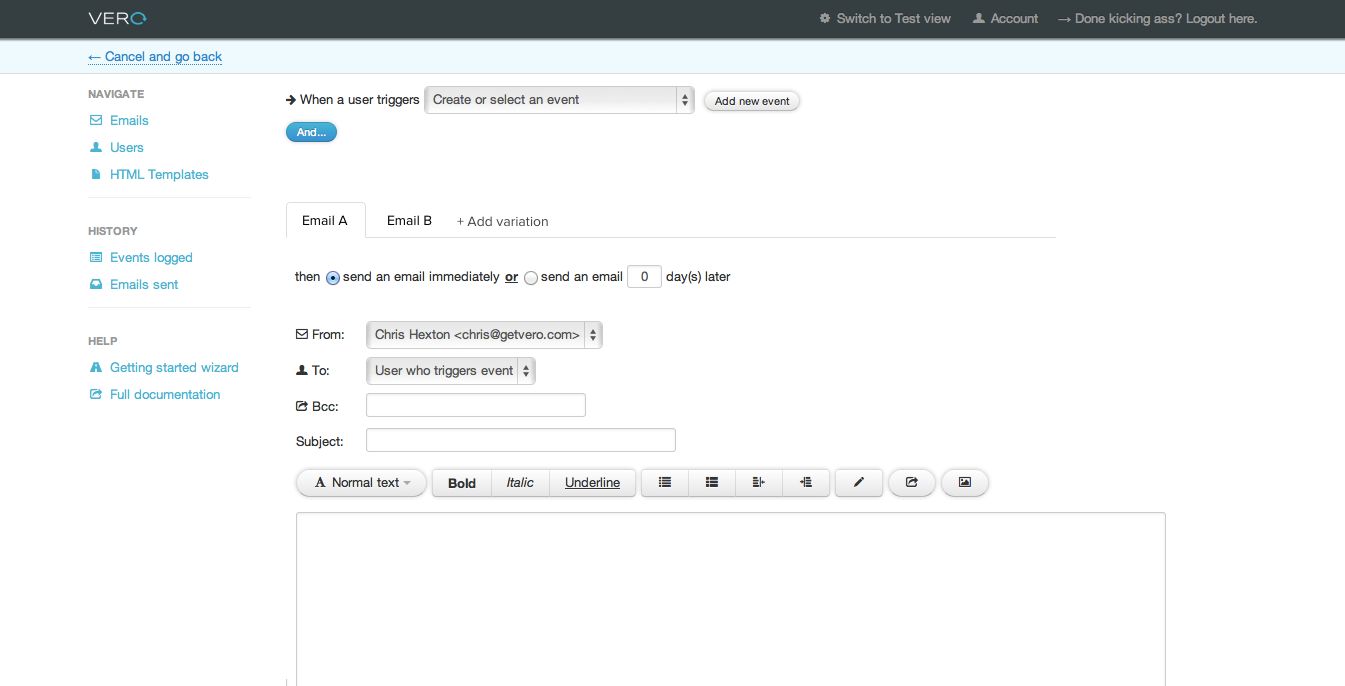Click the unordered list icon in editor toolbar
The width and height of the screenshot is (1345, 686).
pyautogui.click(x=665, y=483)
